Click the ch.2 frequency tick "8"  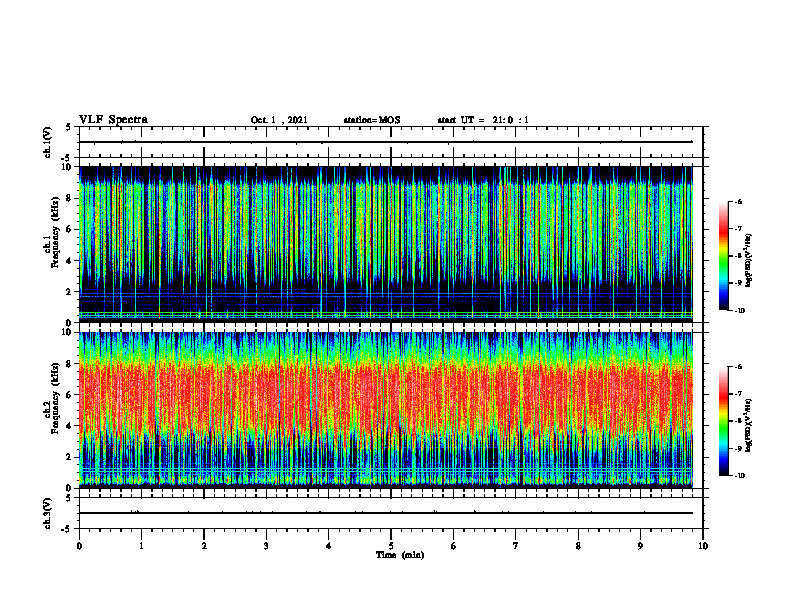(x=70, y=364)
